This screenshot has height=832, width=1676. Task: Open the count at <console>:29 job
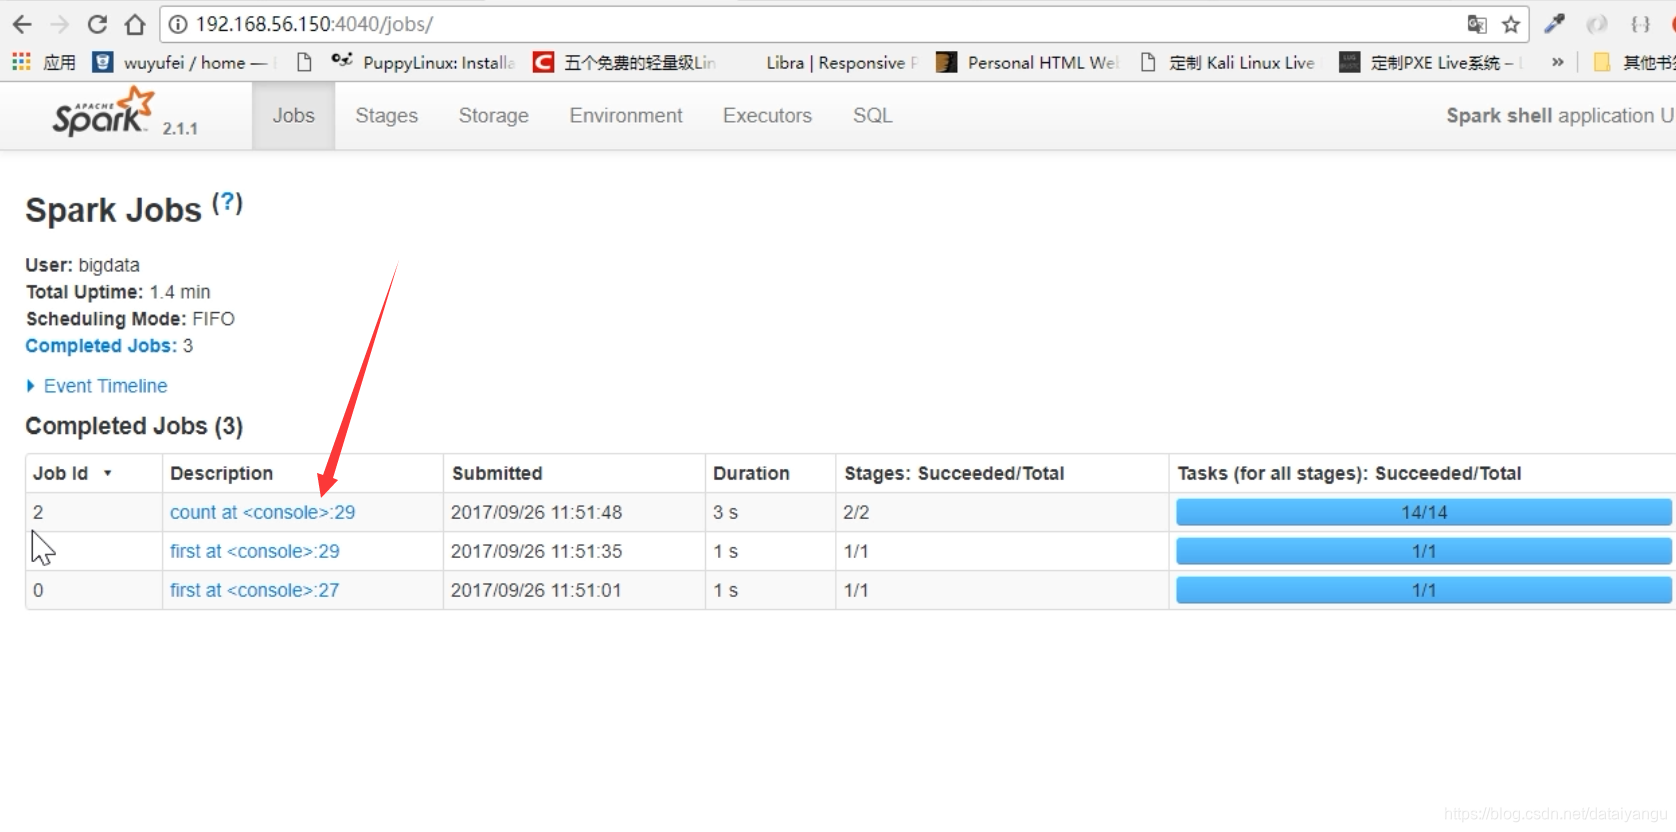[x=262, y=512]
